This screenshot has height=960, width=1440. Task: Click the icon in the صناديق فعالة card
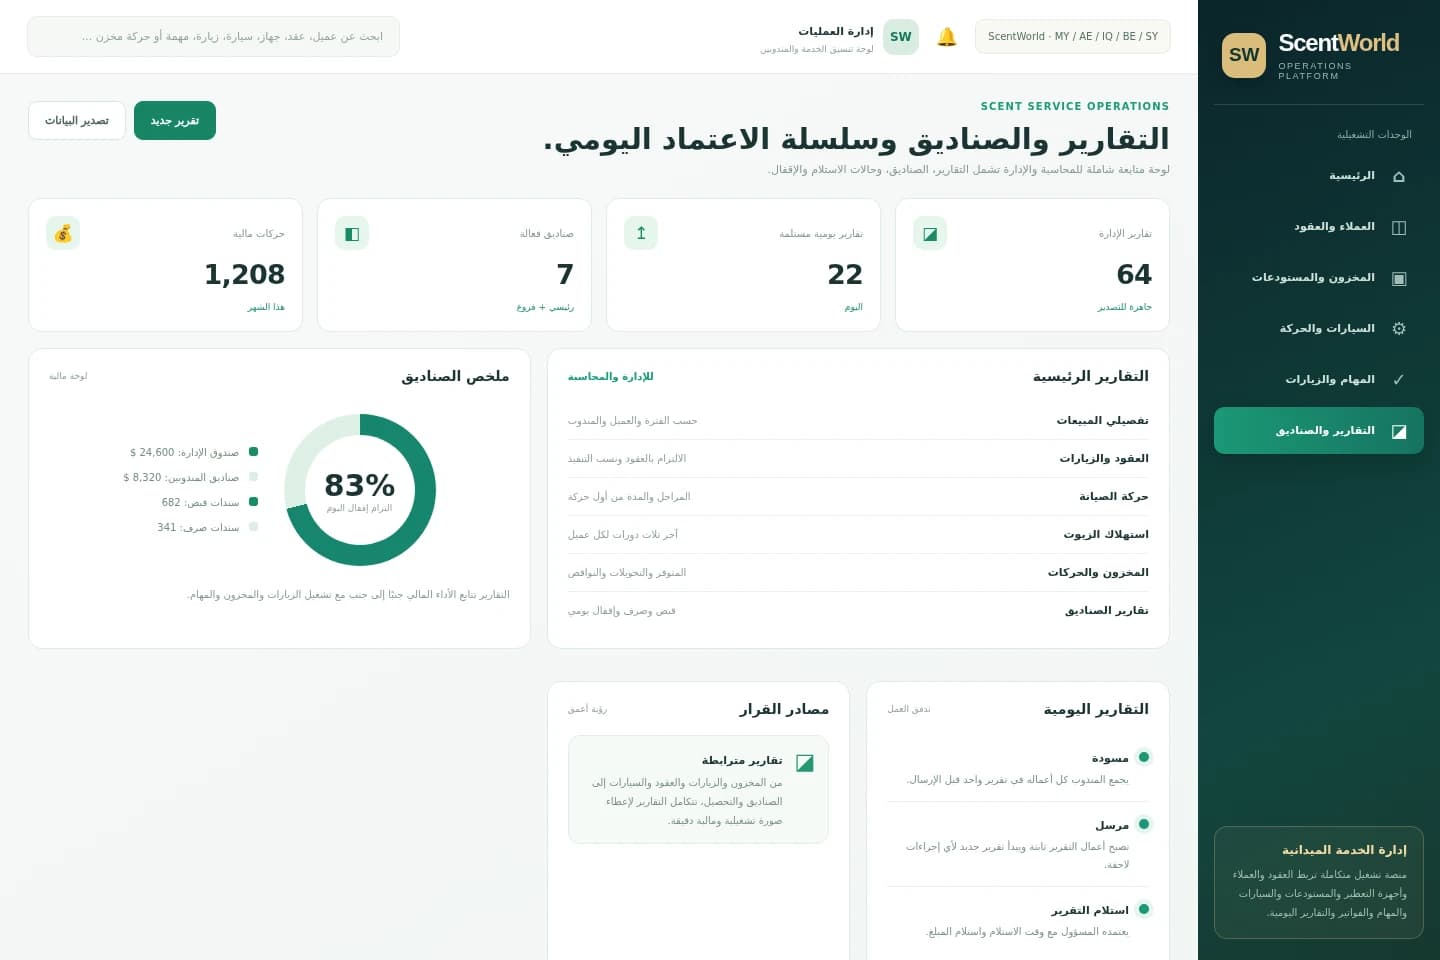coord(352,233)
